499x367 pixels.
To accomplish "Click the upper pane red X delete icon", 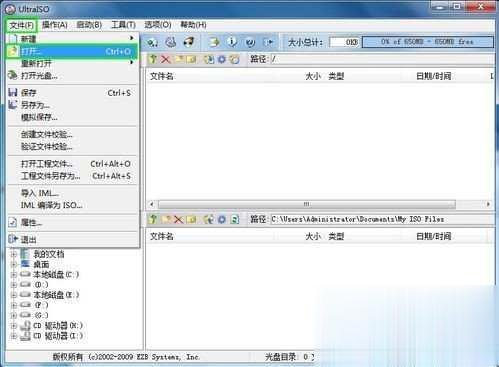I will point(166,59).
